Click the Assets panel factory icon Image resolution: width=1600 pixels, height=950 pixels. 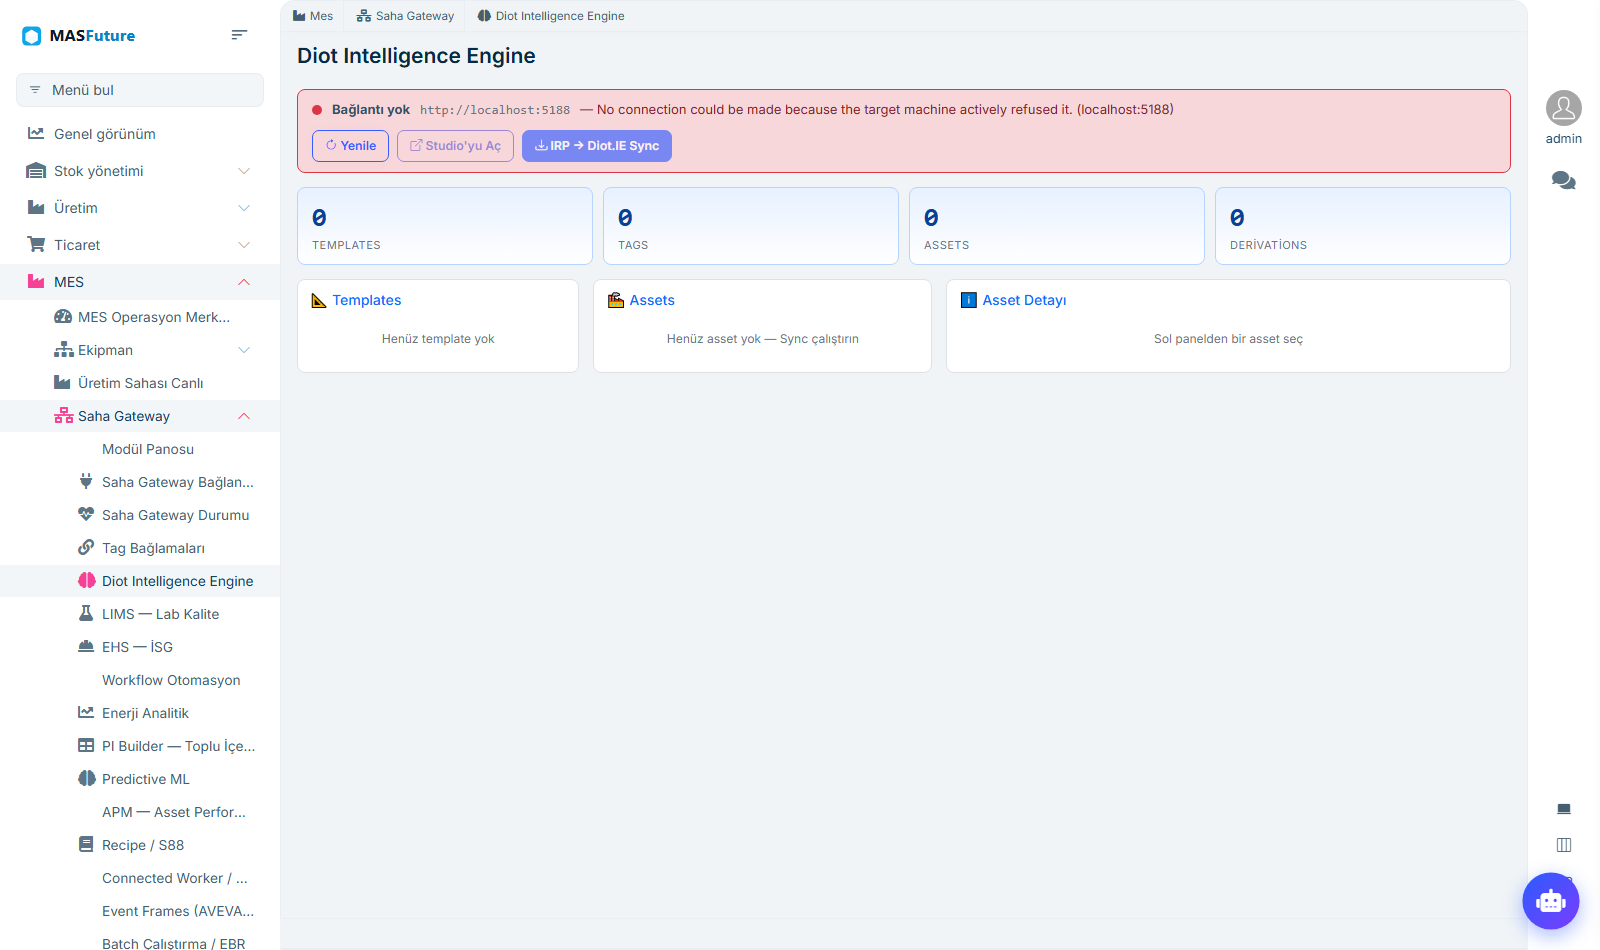(x=616, y=300)
